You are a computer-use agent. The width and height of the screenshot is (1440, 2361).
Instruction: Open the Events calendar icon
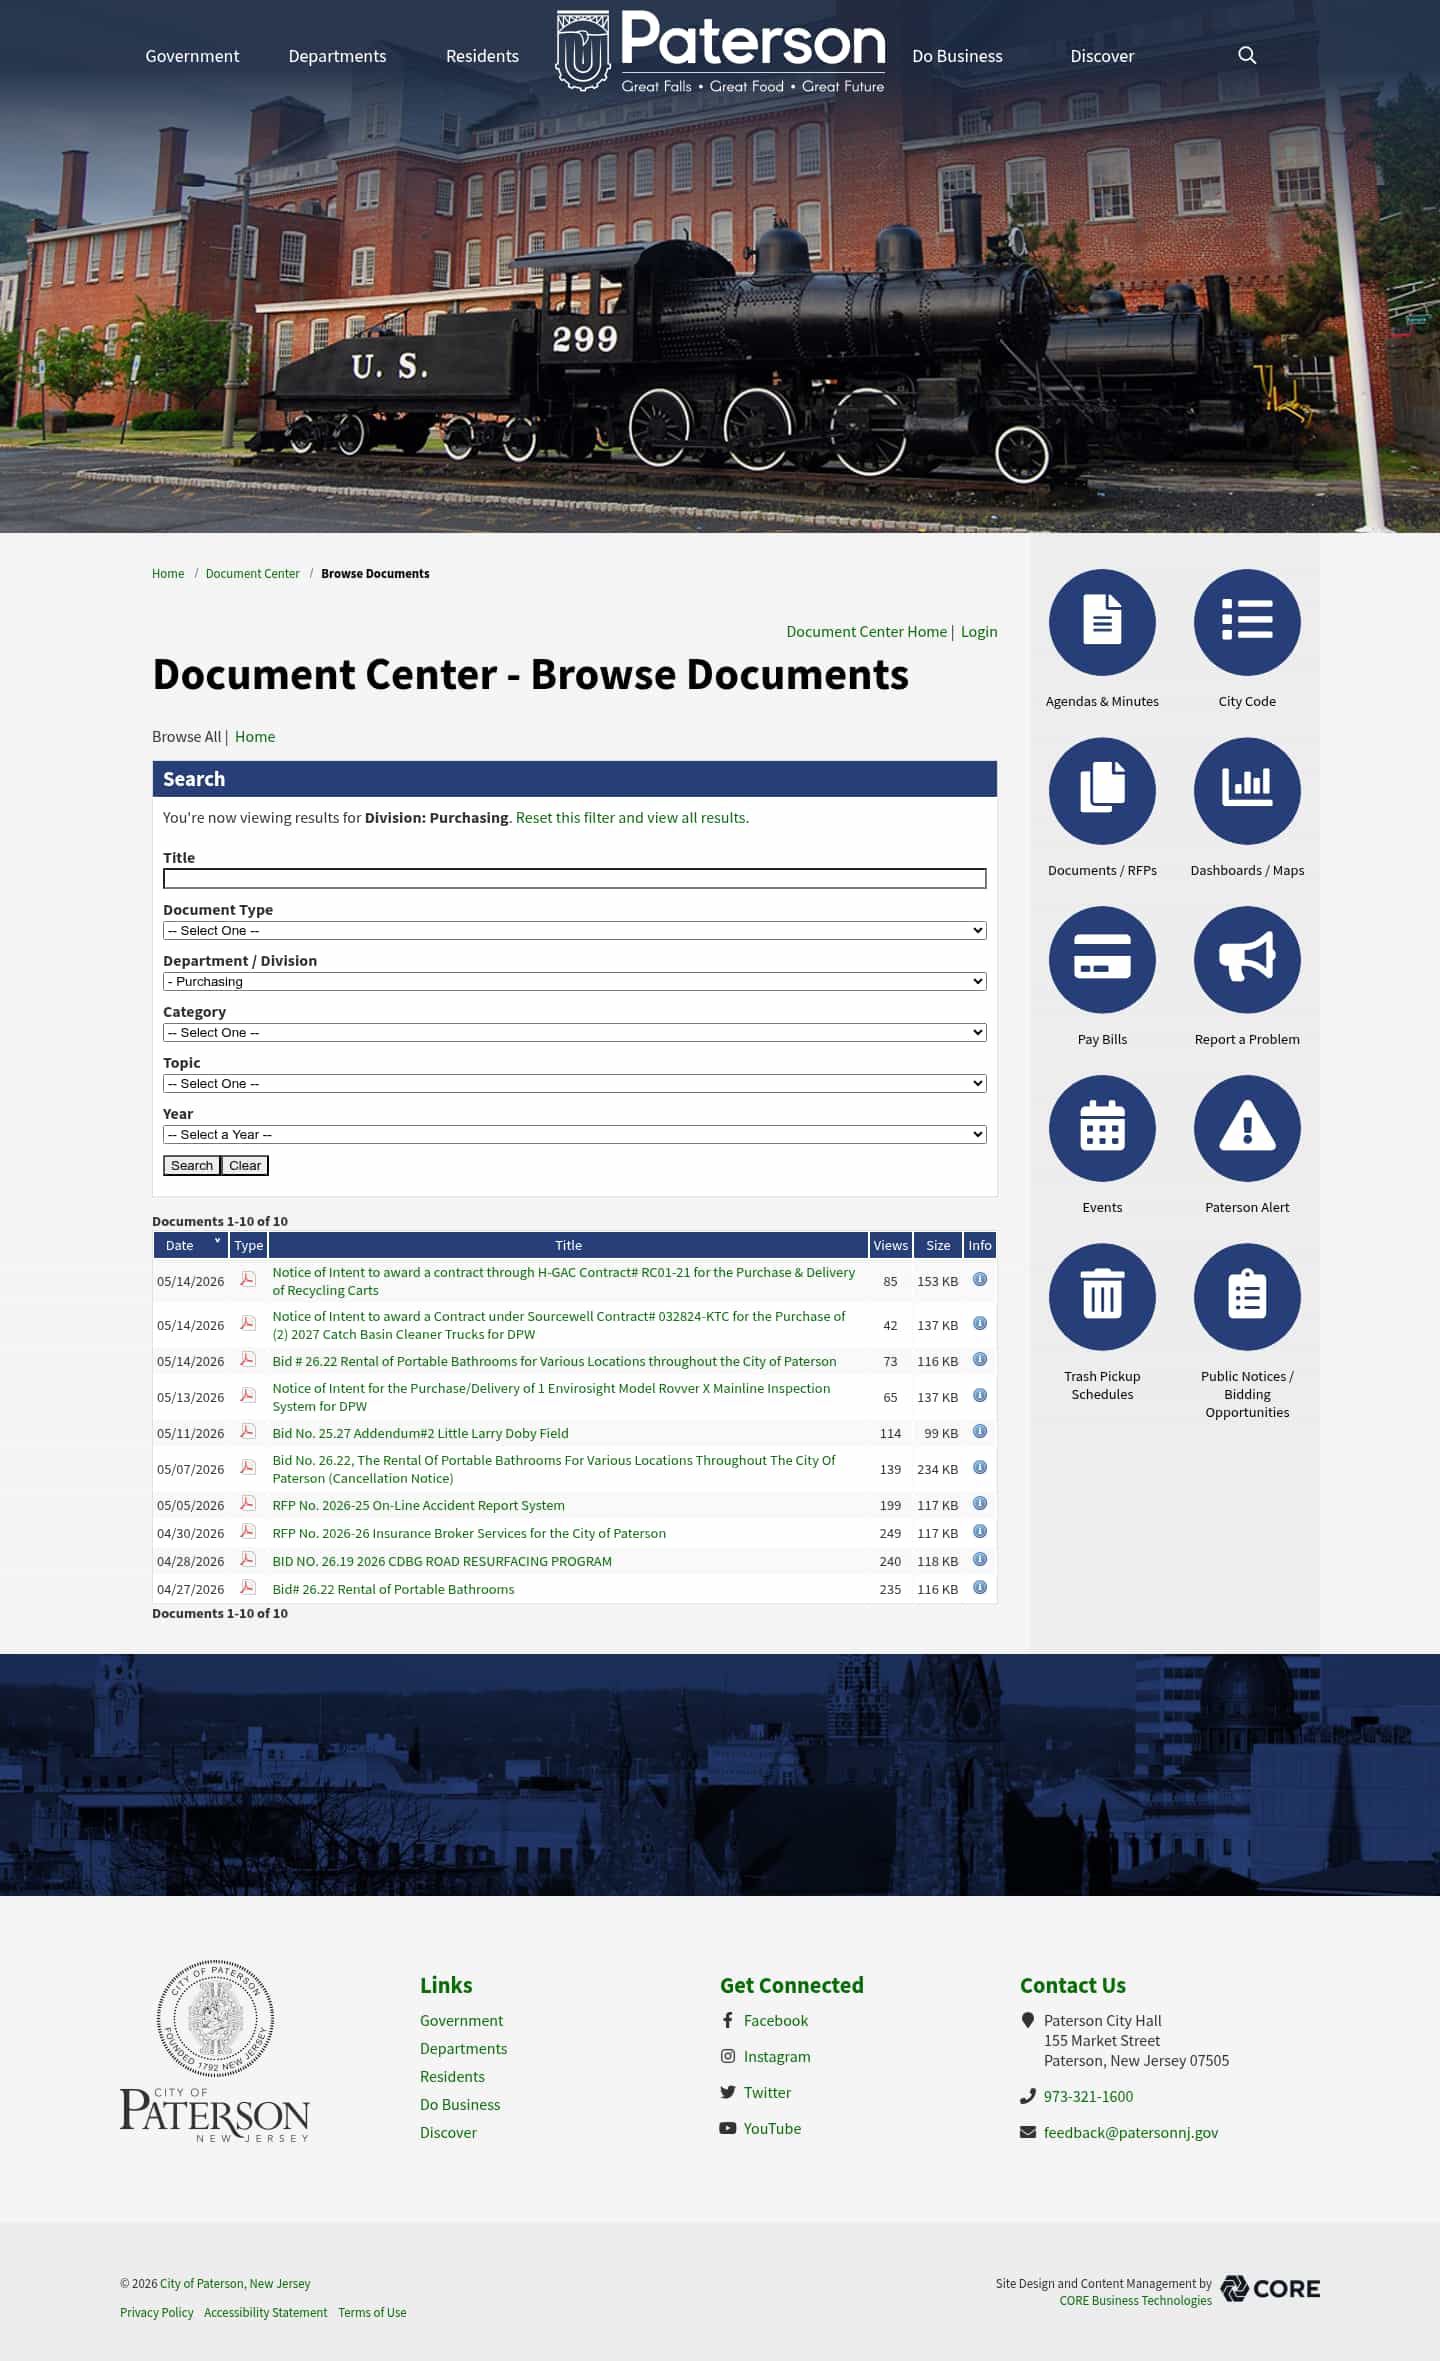click(x=1102, y=1128)
